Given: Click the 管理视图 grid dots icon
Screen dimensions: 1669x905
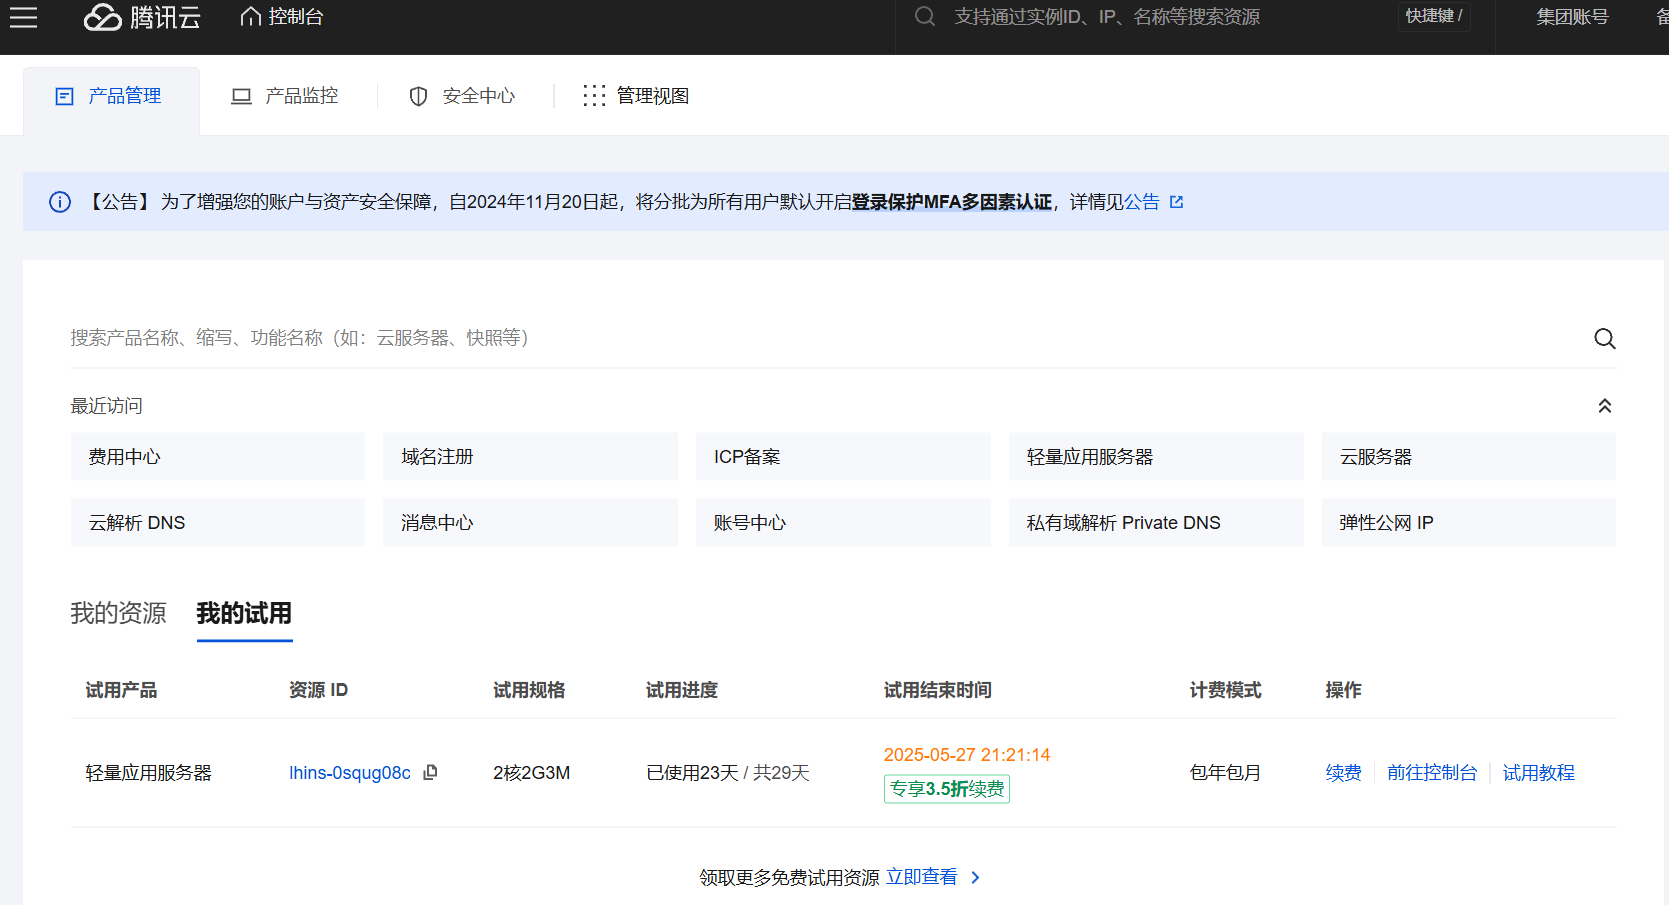Looking at the screenshot, I should pyautogui.click(x=594, y=95).
